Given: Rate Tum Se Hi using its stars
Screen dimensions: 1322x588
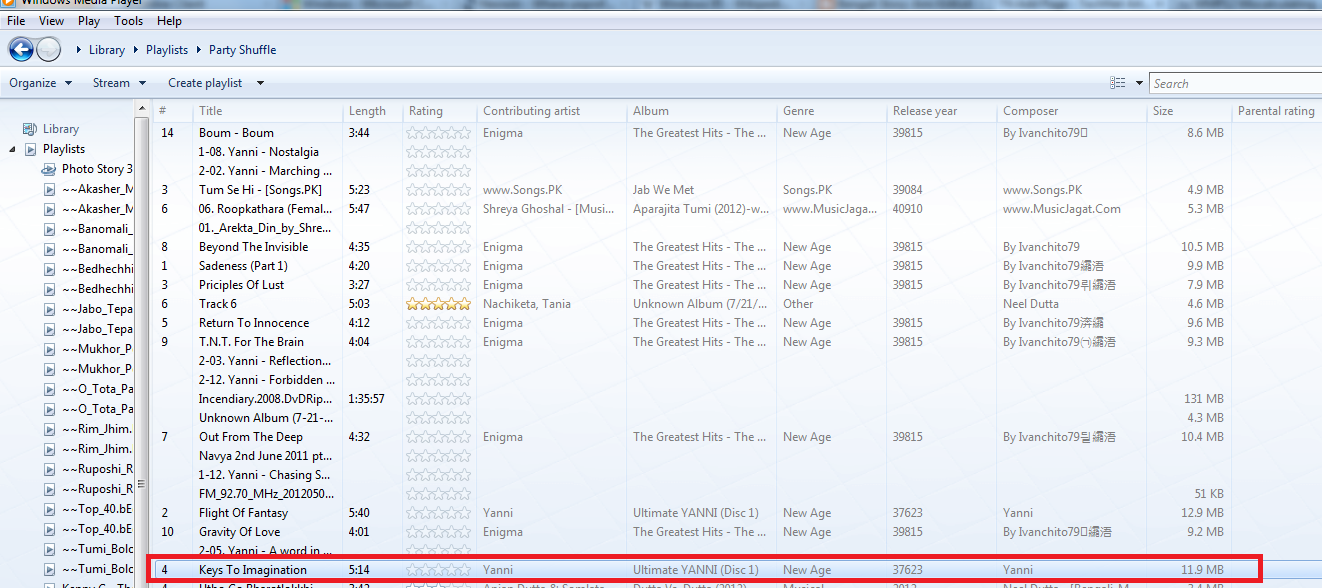Looking at the screenshot, I should [x=438, y=190].
